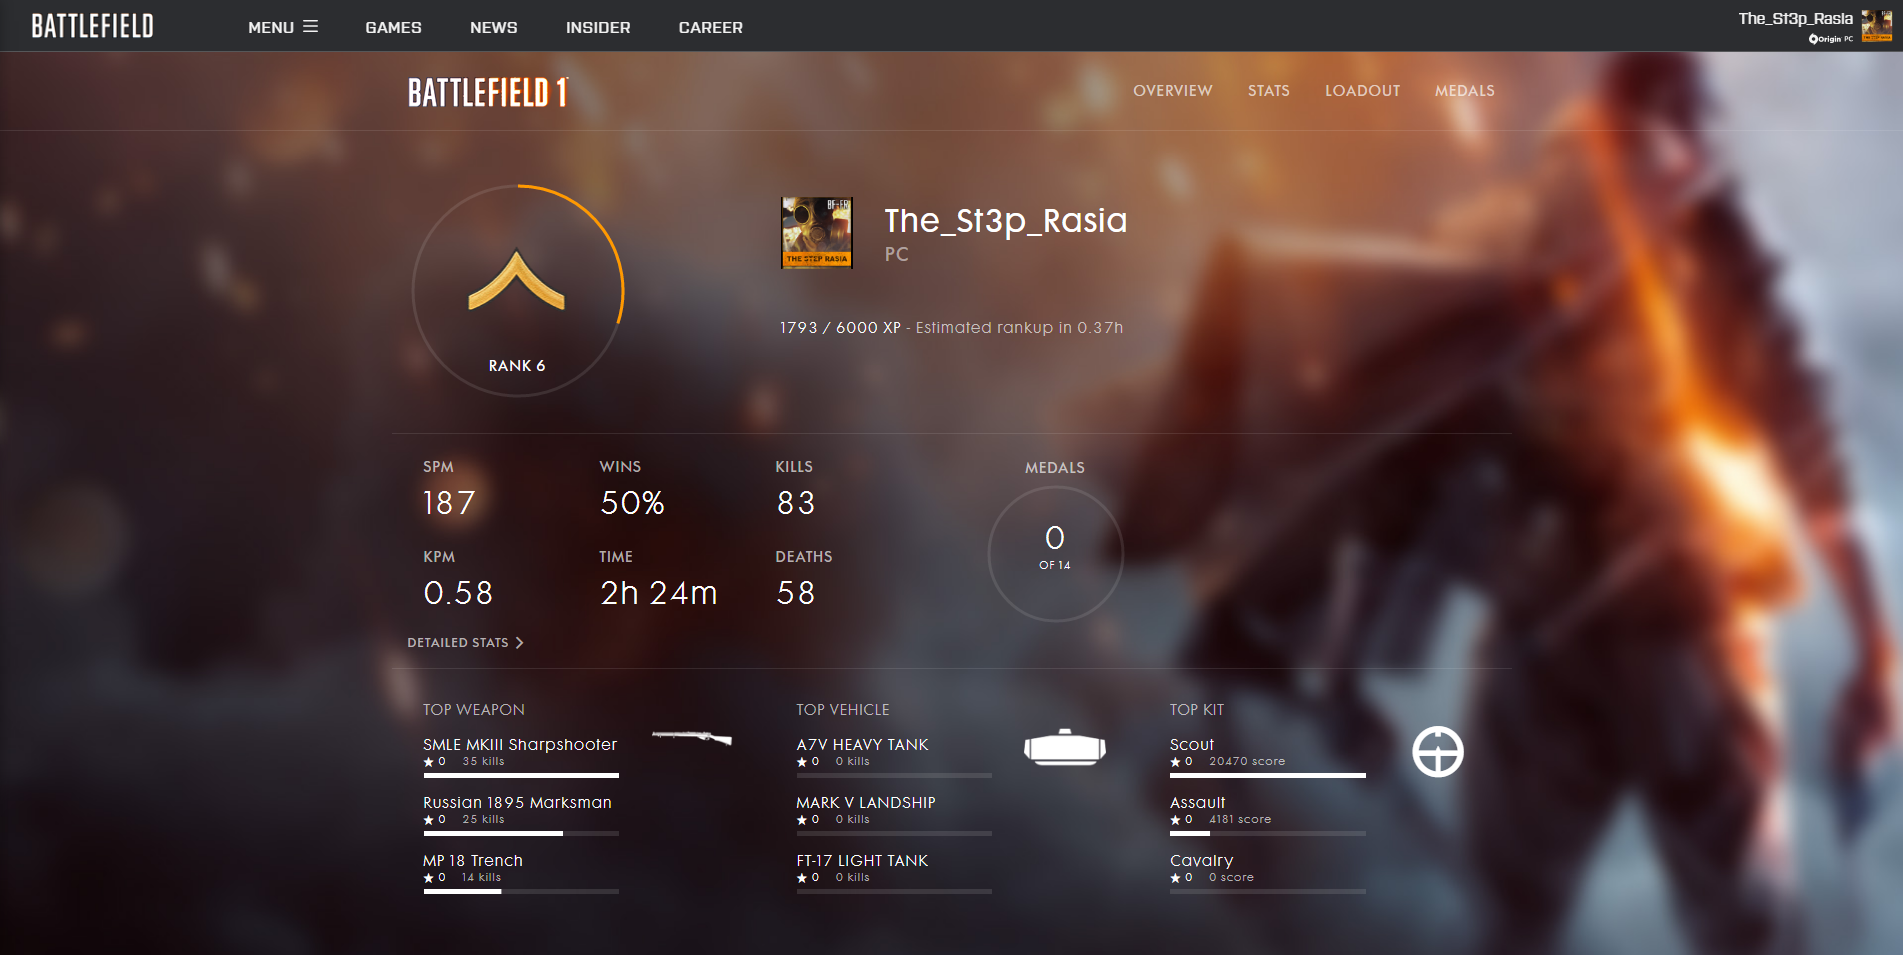Click the MP 18 Trench kills progress bar

521,891
